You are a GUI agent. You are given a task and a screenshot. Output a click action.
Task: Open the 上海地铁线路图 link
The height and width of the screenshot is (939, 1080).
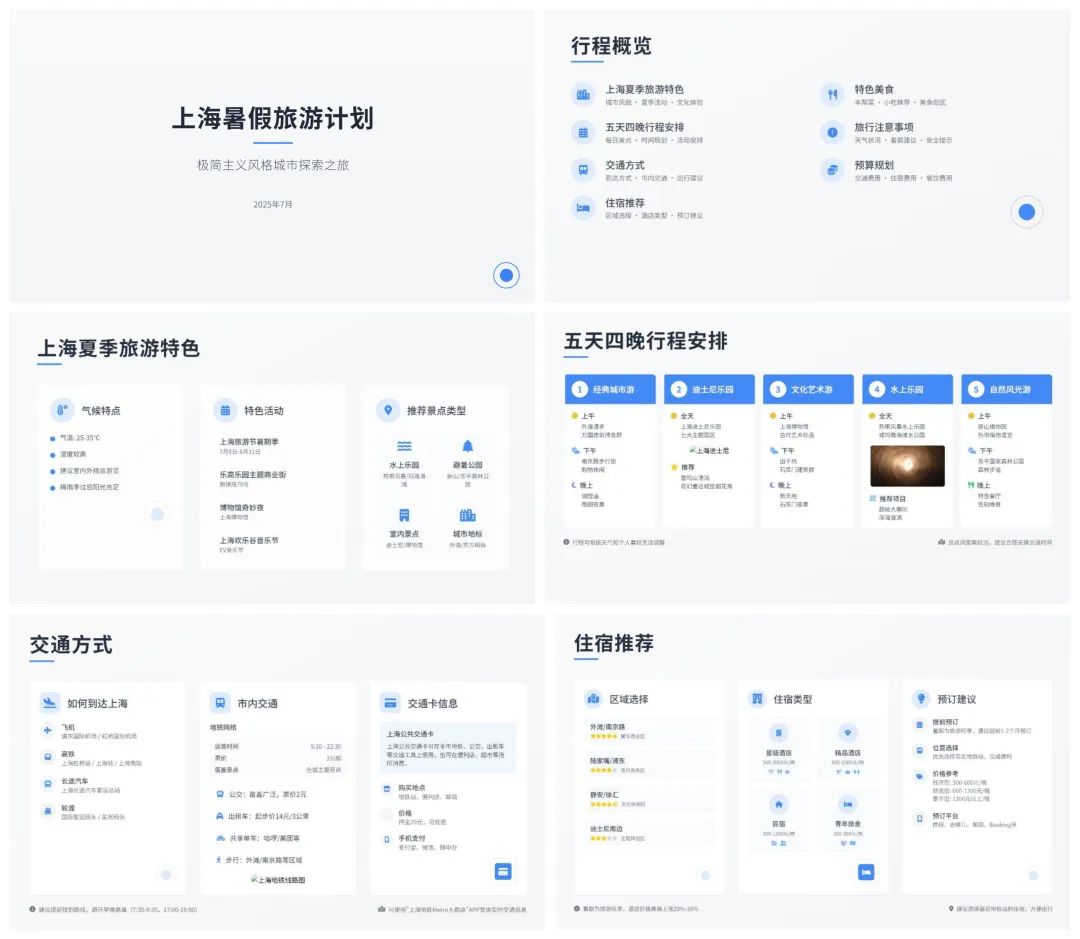click(x=280, y=879)
